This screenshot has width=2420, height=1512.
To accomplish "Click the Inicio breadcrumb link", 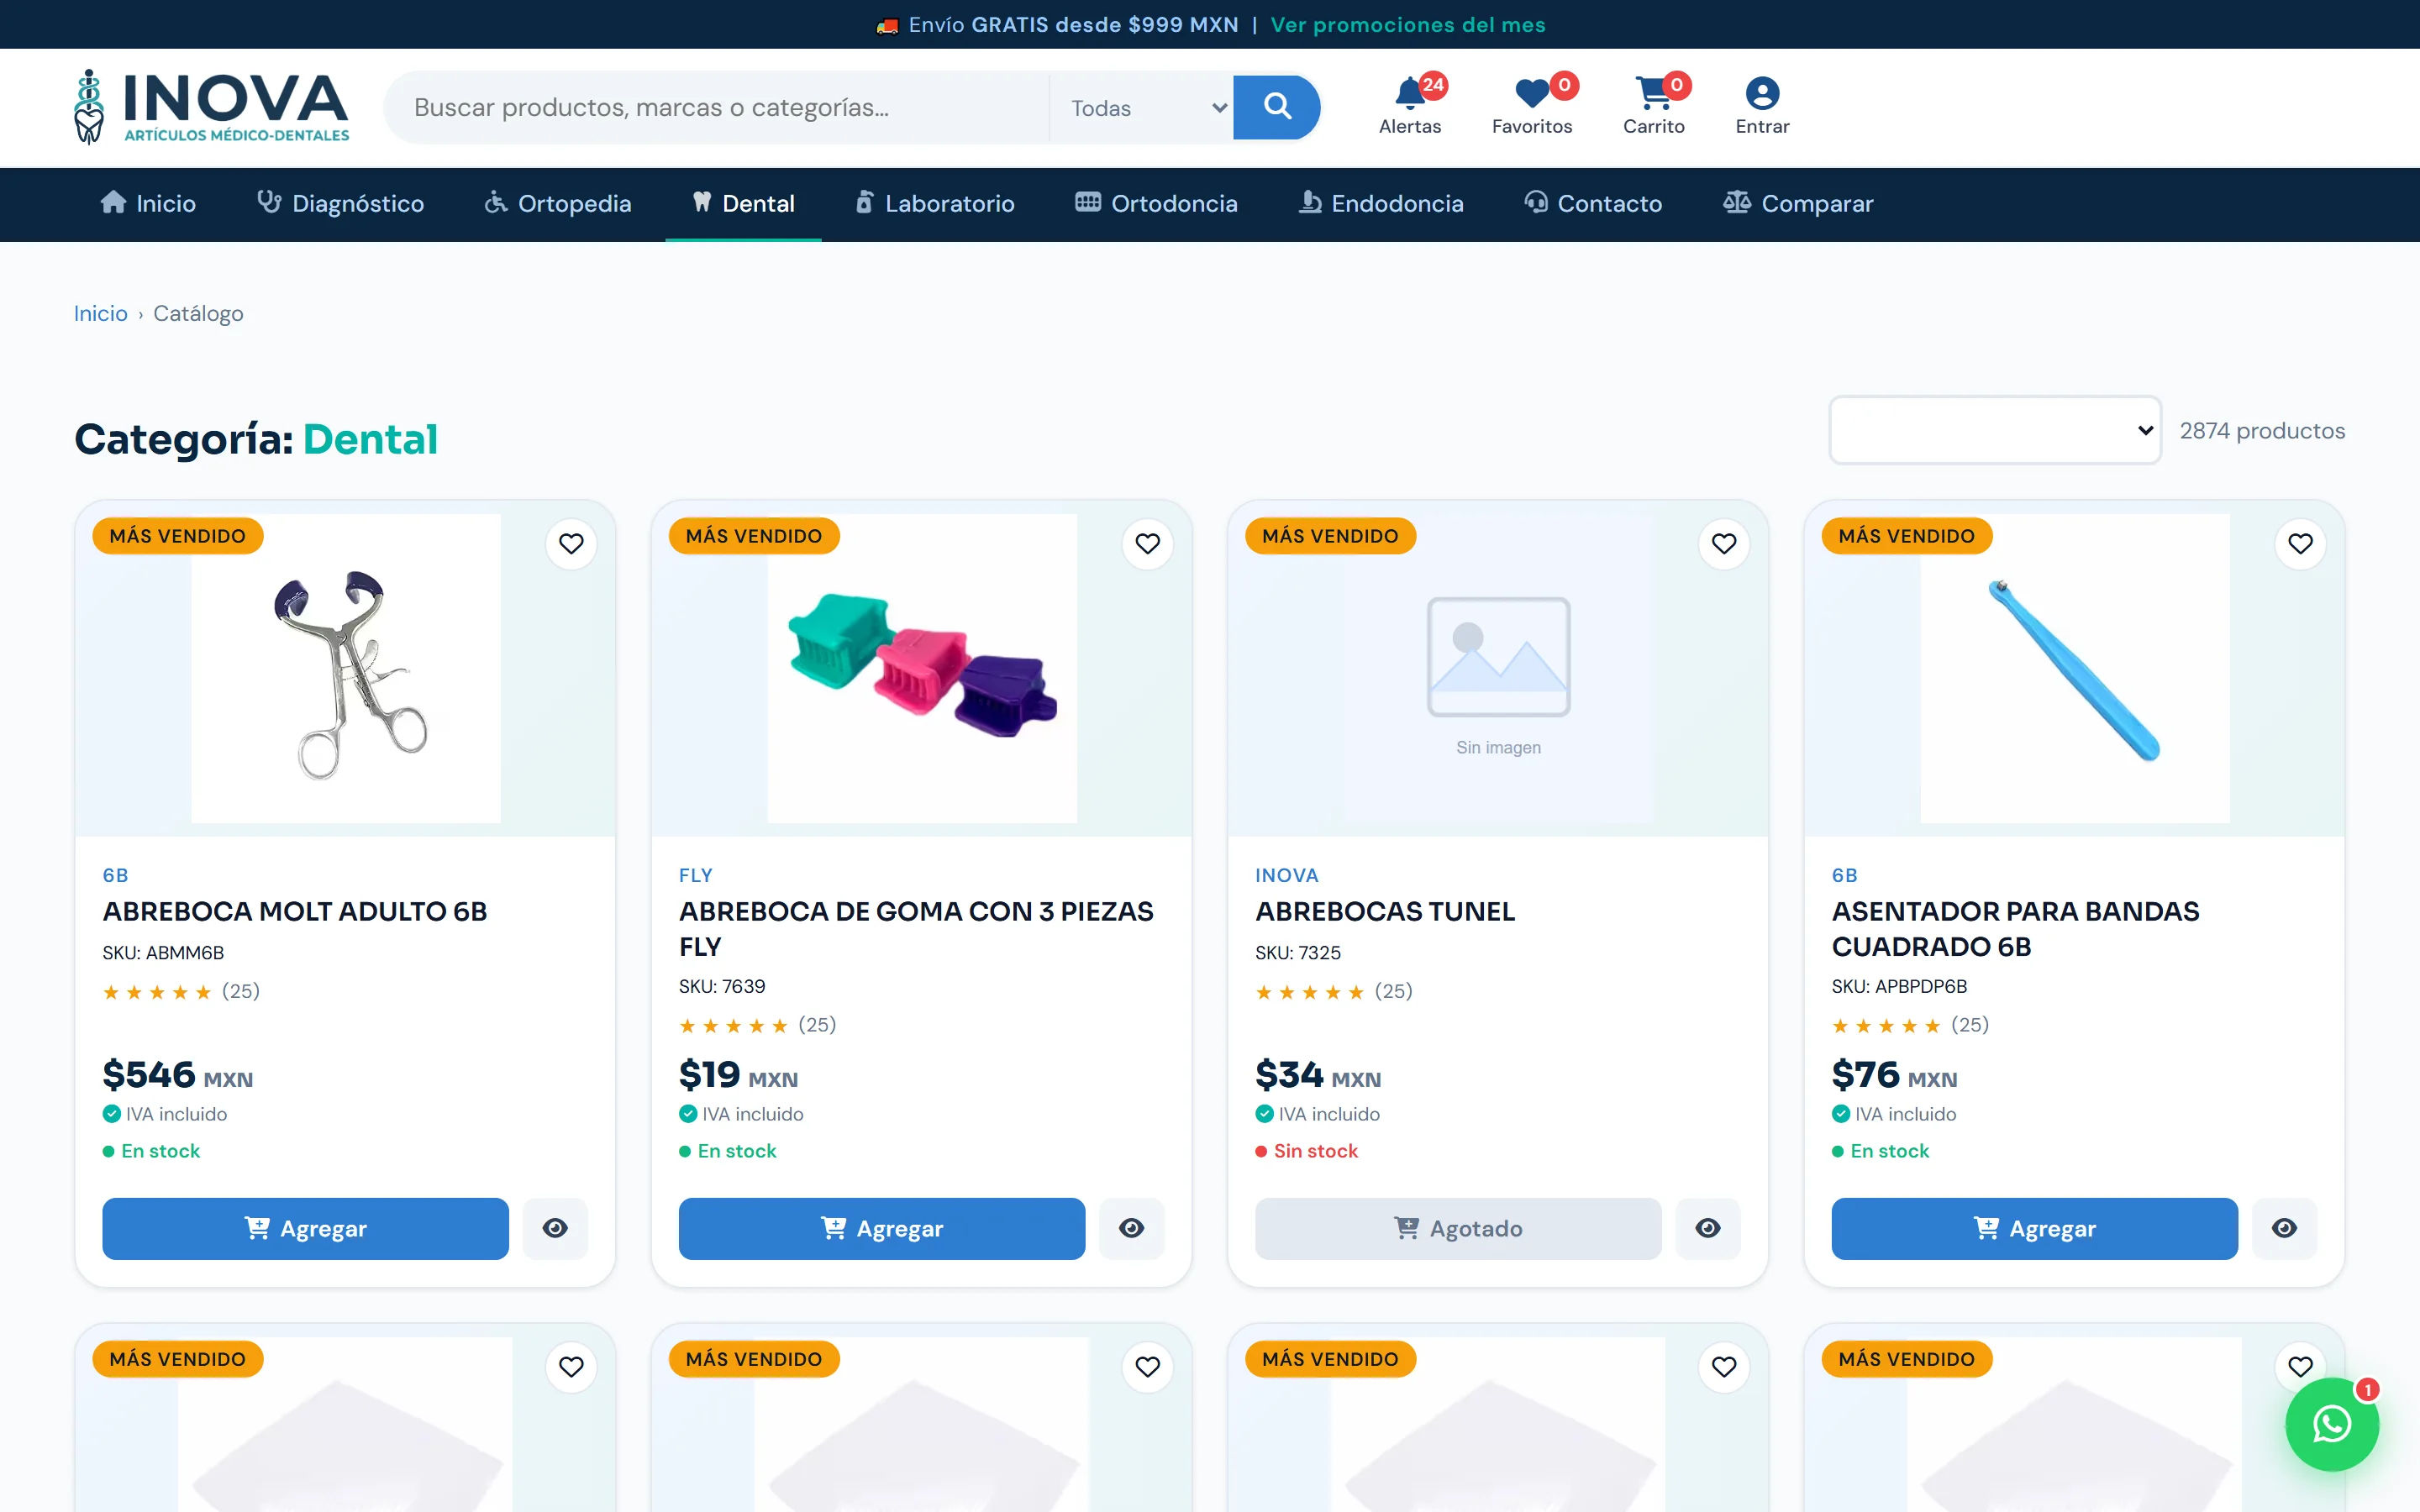I will pyautogui.click(x=101, y=313).
